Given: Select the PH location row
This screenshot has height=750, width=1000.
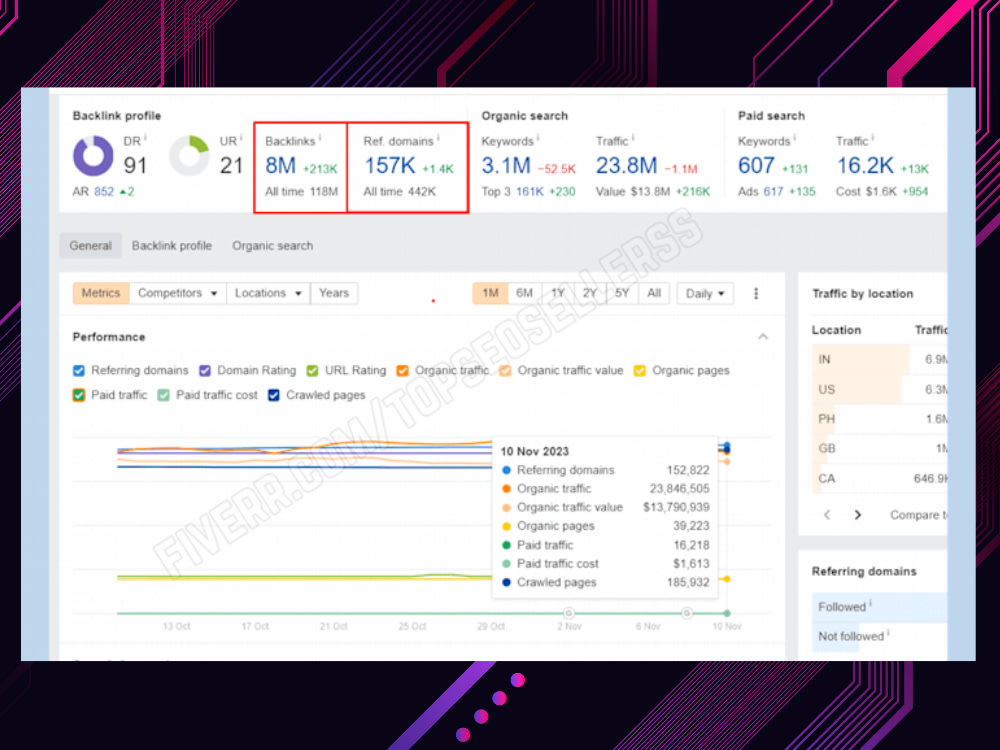Looking at the screenshot, I should click(879, 419).
